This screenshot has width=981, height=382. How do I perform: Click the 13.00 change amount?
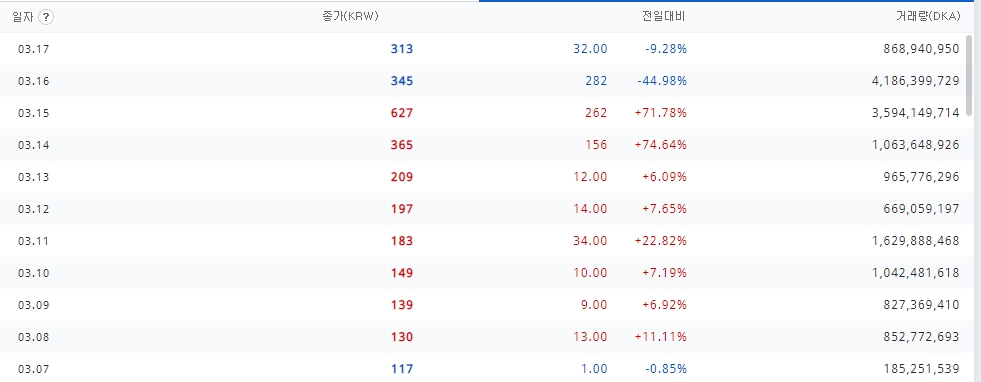click(590, 337)
